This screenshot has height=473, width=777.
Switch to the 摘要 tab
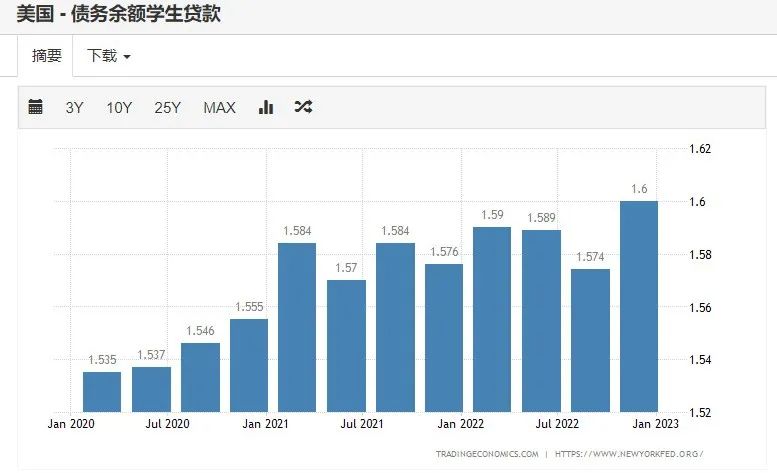point(46,56)
